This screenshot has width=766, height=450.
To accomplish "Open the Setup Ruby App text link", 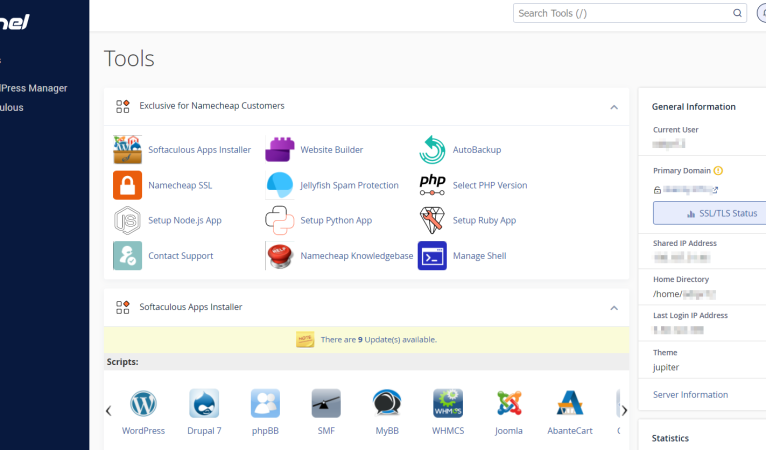I will coord(484,220).
